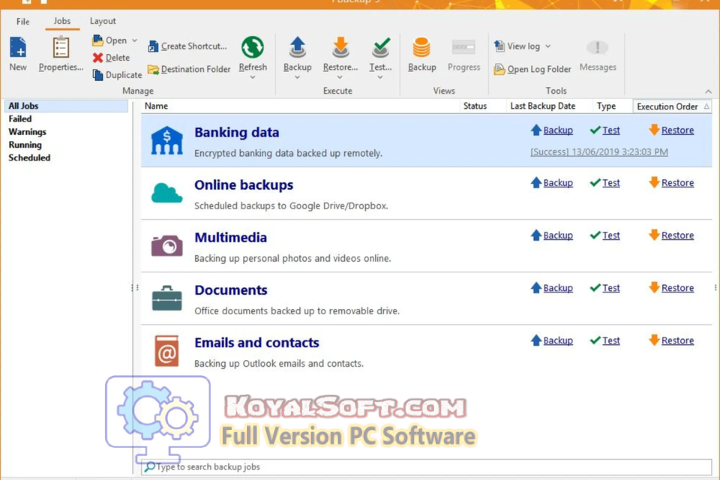Click the green Refresh icon

(x=253, y=47)
